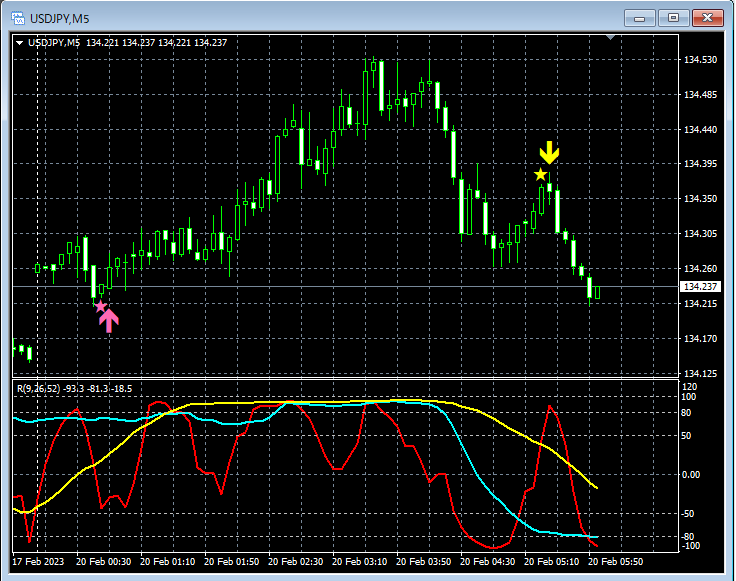Click the 20 Feb 01:10 time label

(x=168, y=561)
